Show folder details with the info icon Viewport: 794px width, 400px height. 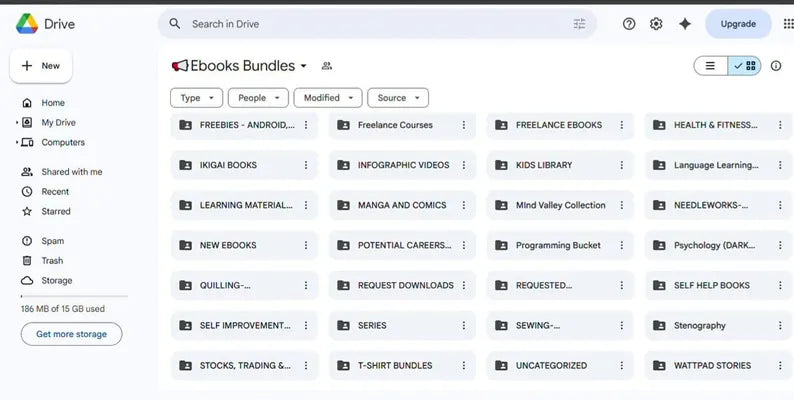click(776, 66)
